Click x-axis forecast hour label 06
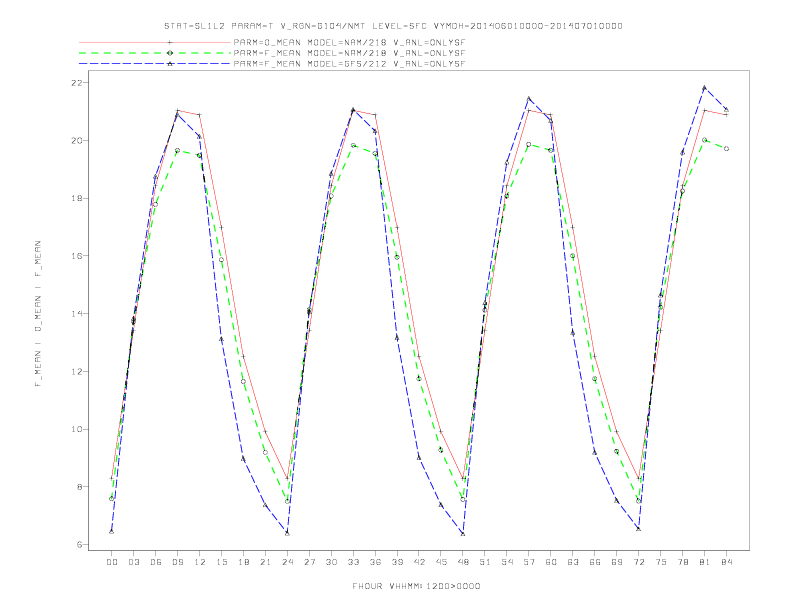792x612 pixels. 156,562
